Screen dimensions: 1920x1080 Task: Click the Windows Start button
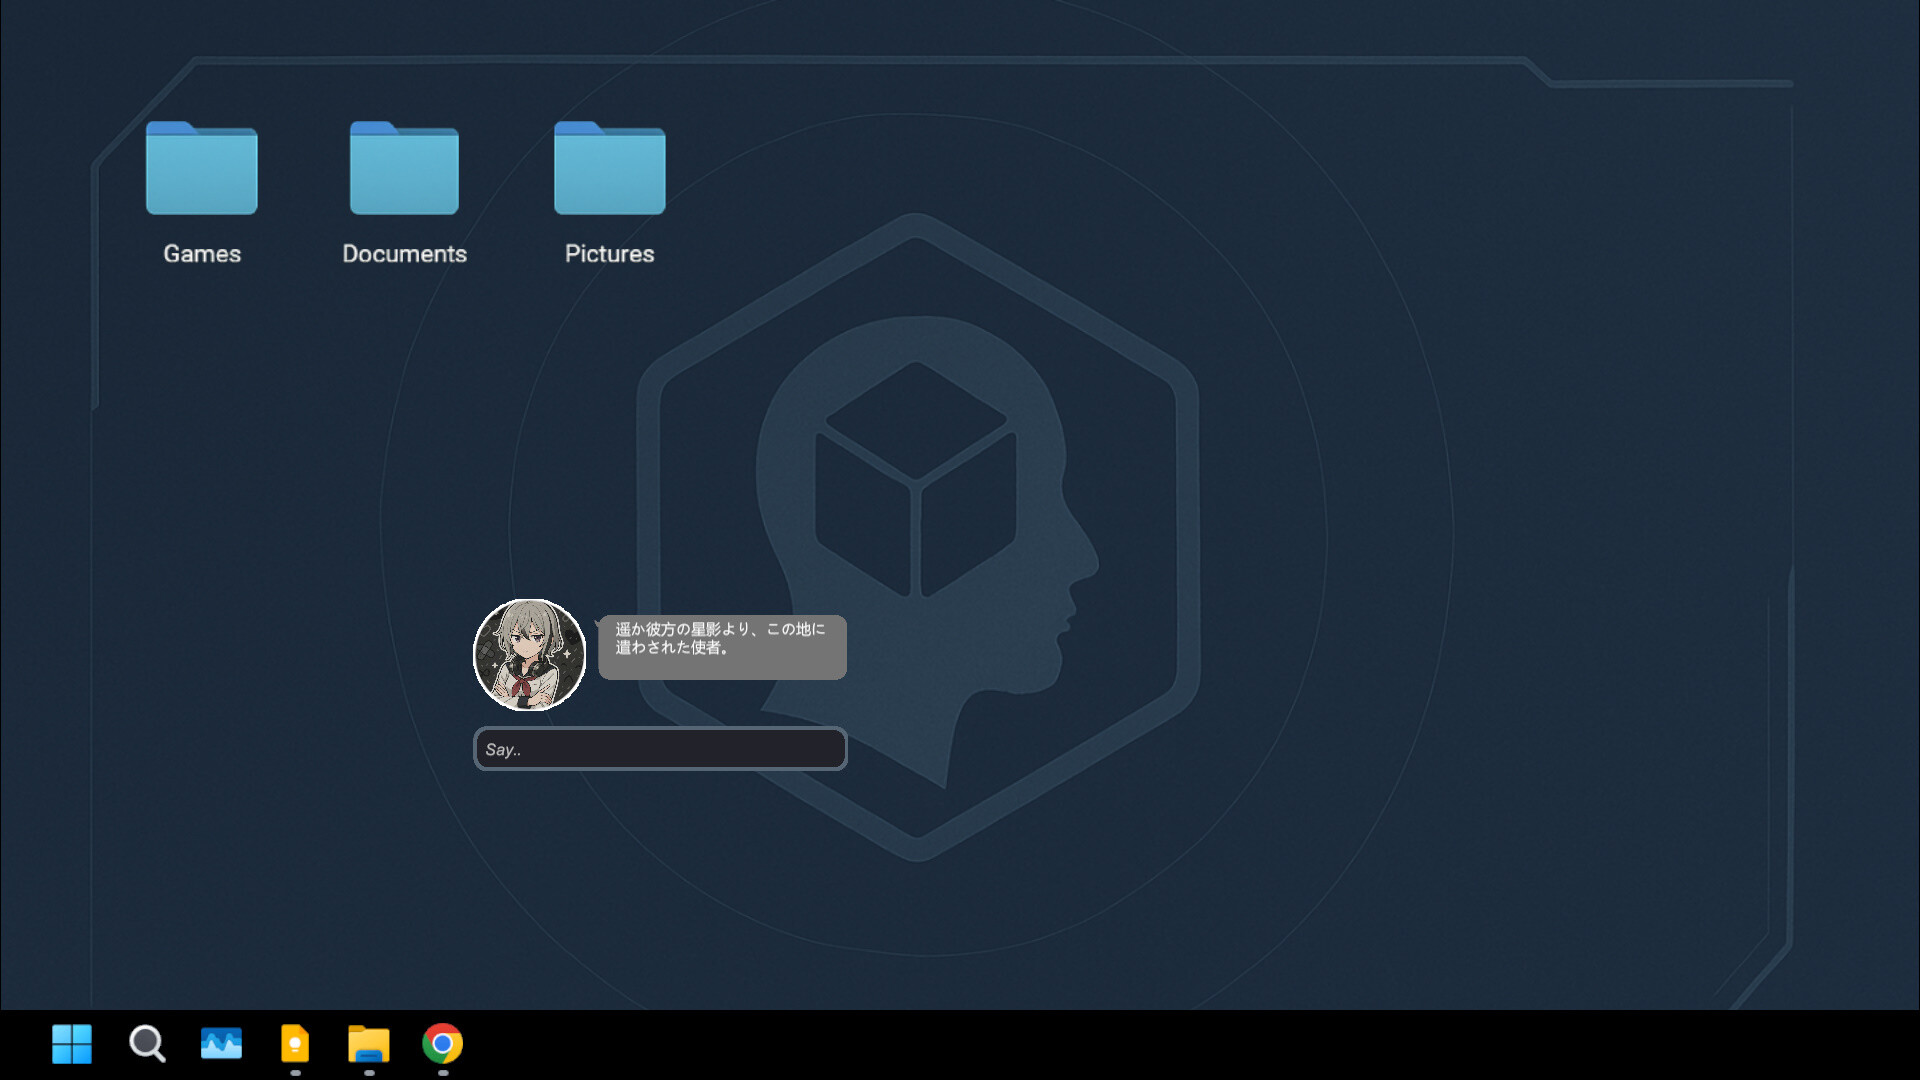click(71, 1043)
